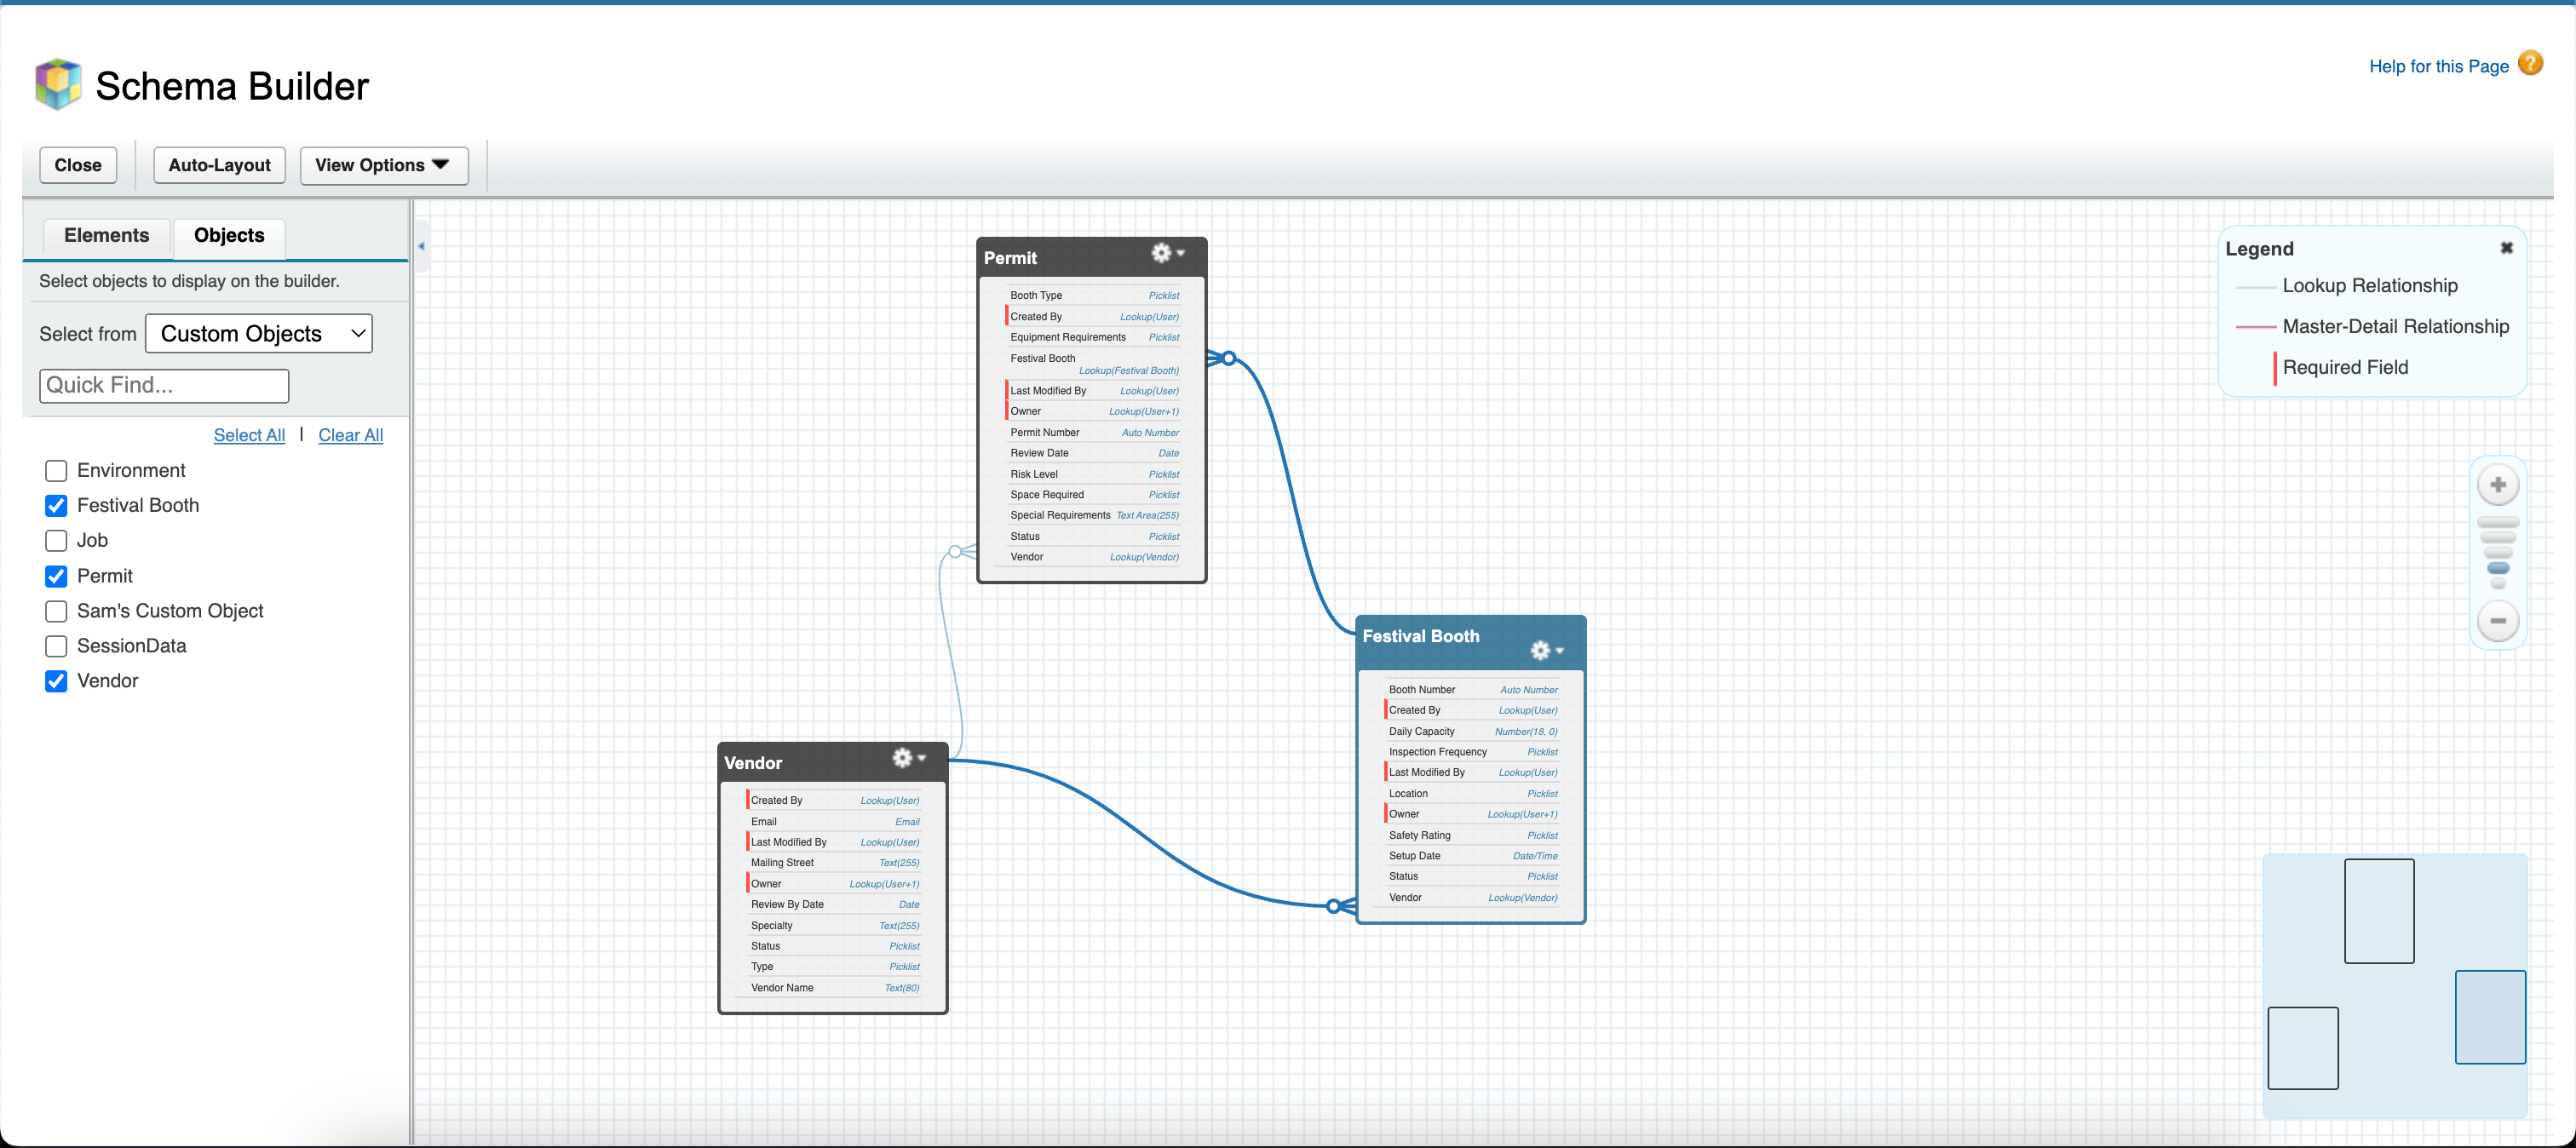Screen dimensions: 2576x1148
Task: Collapse the sidebar with the arrow handle
Action: pyautogui.click(x=421, y=246)
